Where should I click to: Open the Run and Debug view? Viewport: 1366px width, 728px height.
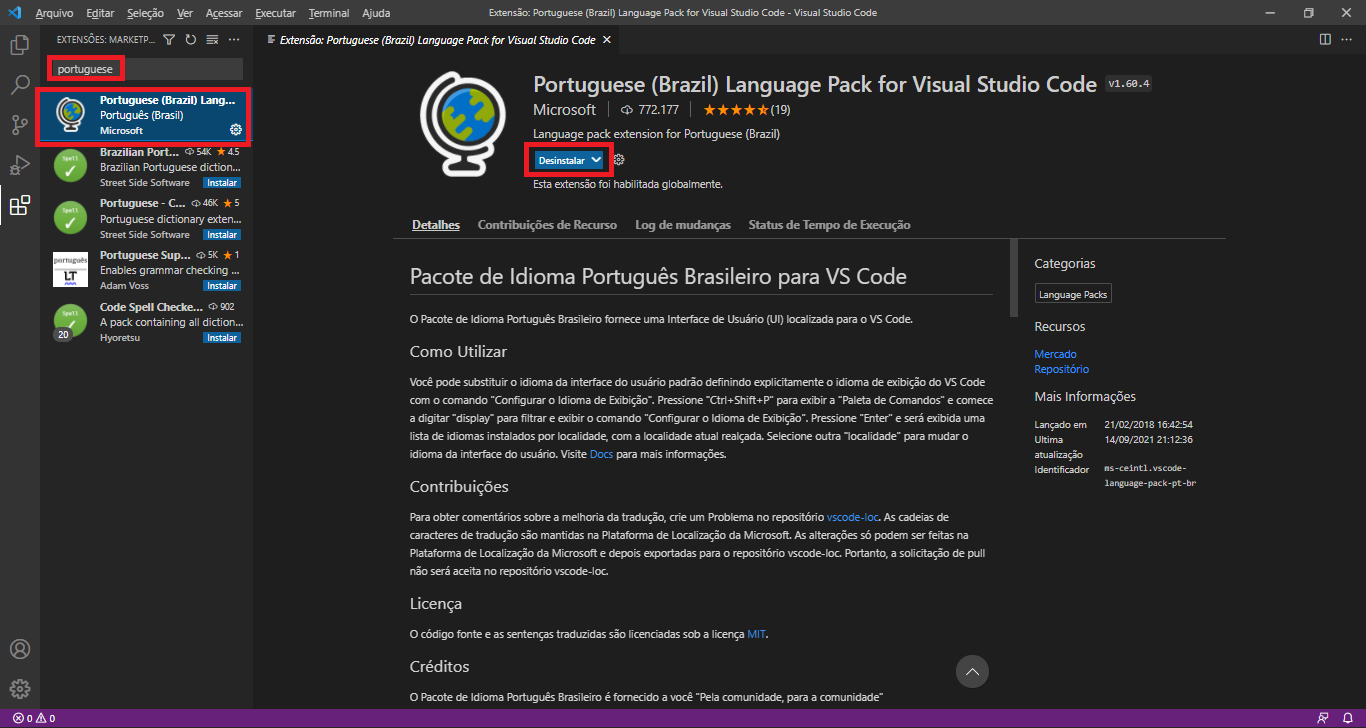19,165
